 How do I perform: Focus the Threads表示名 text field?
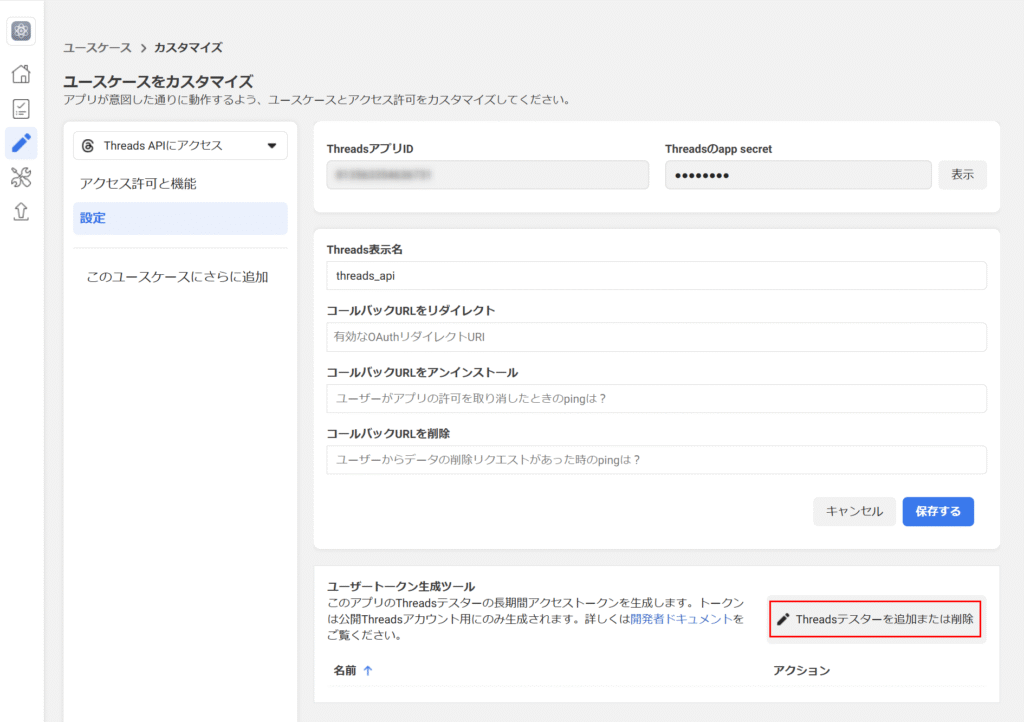[x=656, y=276]
